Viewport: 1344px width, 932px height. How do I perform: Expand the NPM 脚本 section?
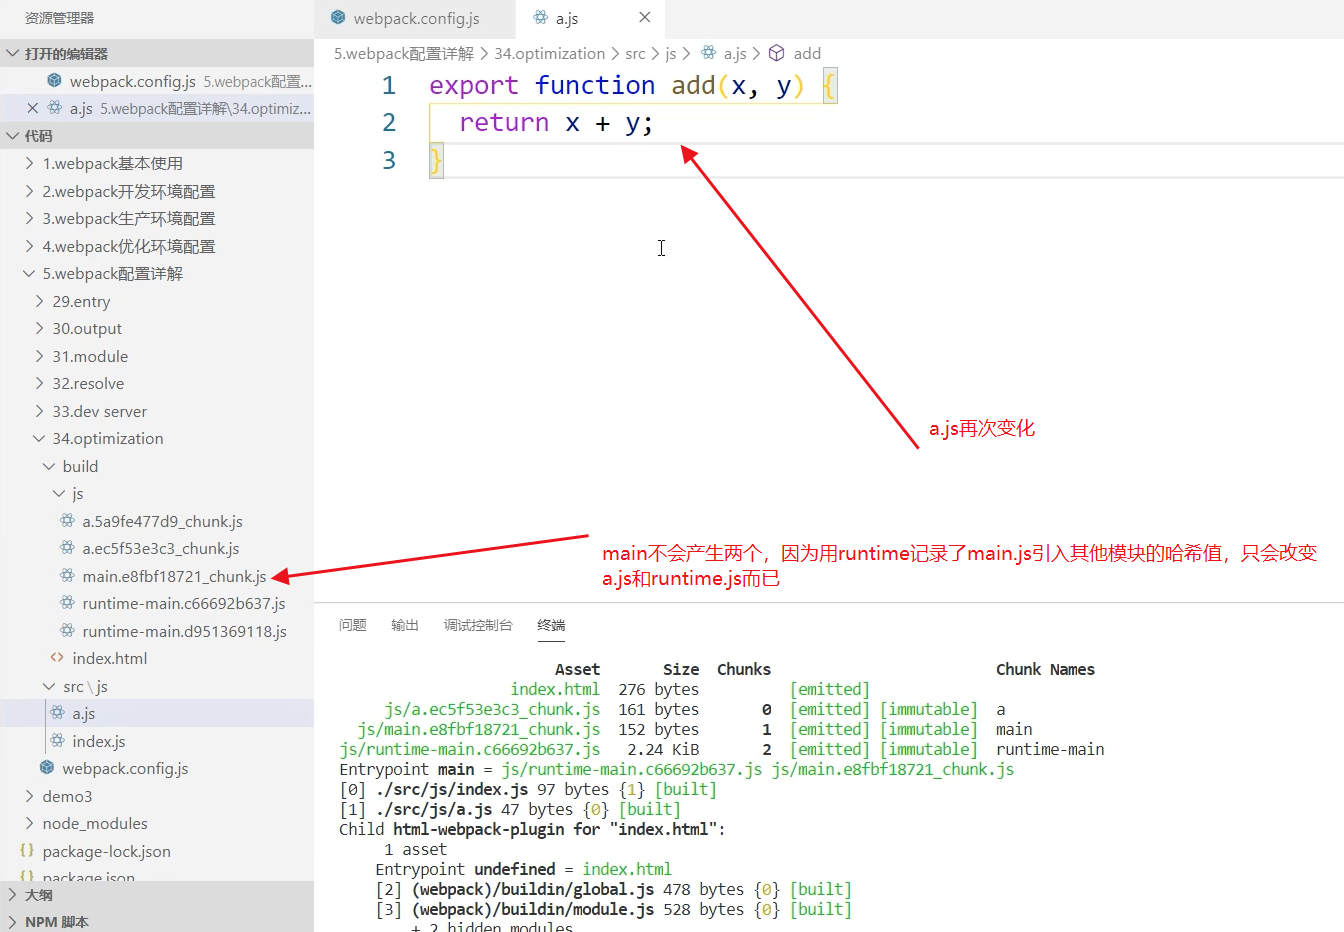(x=157, y=921)
